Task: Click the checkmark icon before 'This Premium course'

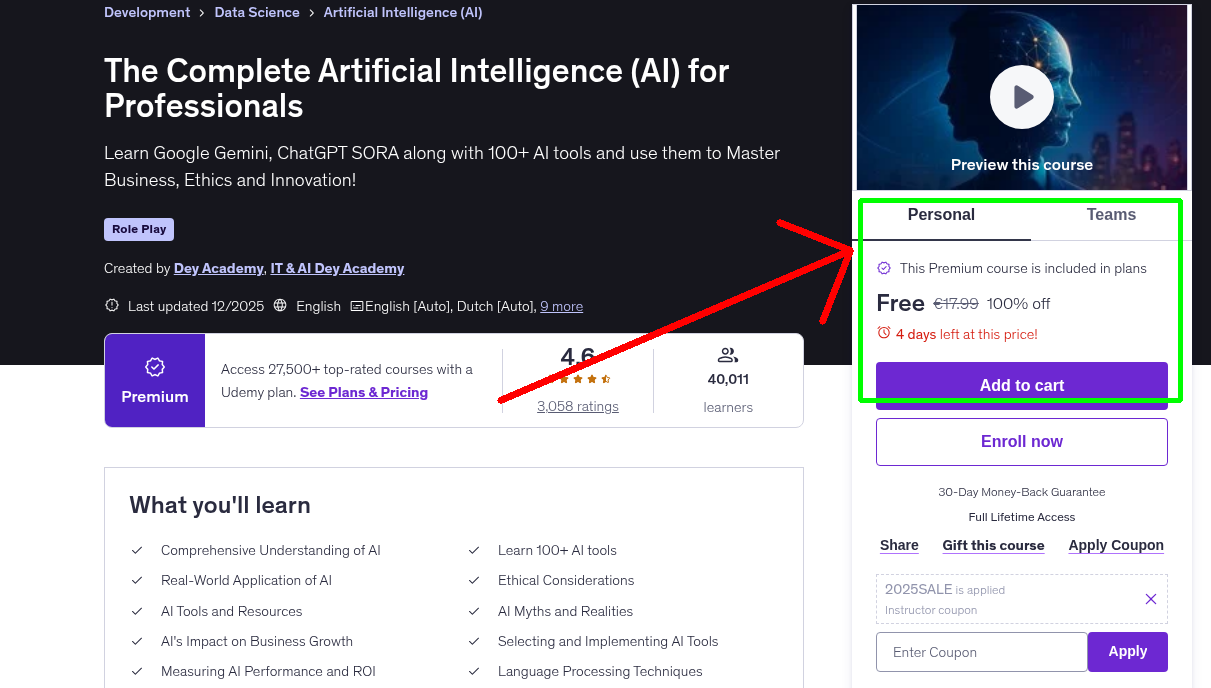Action: click(x=884, y=268)
